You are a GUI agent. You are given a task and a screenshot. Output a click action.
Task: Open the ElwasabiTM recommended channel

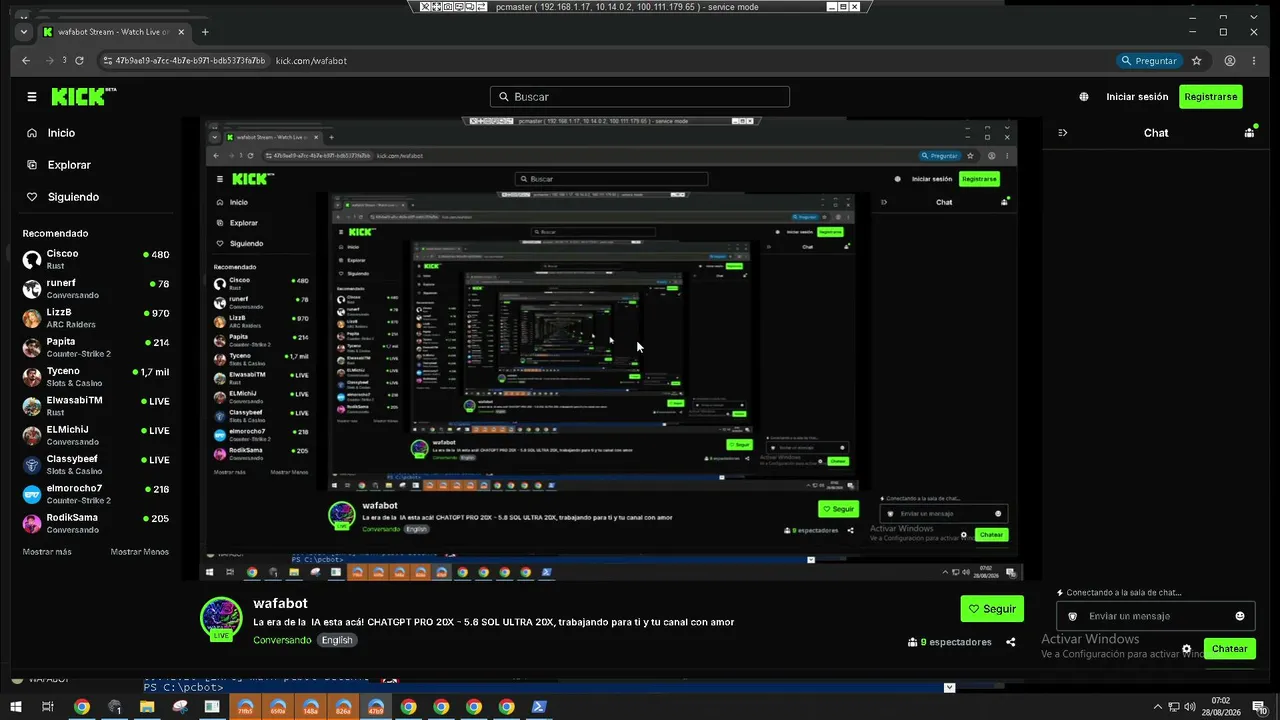point(96,406)
